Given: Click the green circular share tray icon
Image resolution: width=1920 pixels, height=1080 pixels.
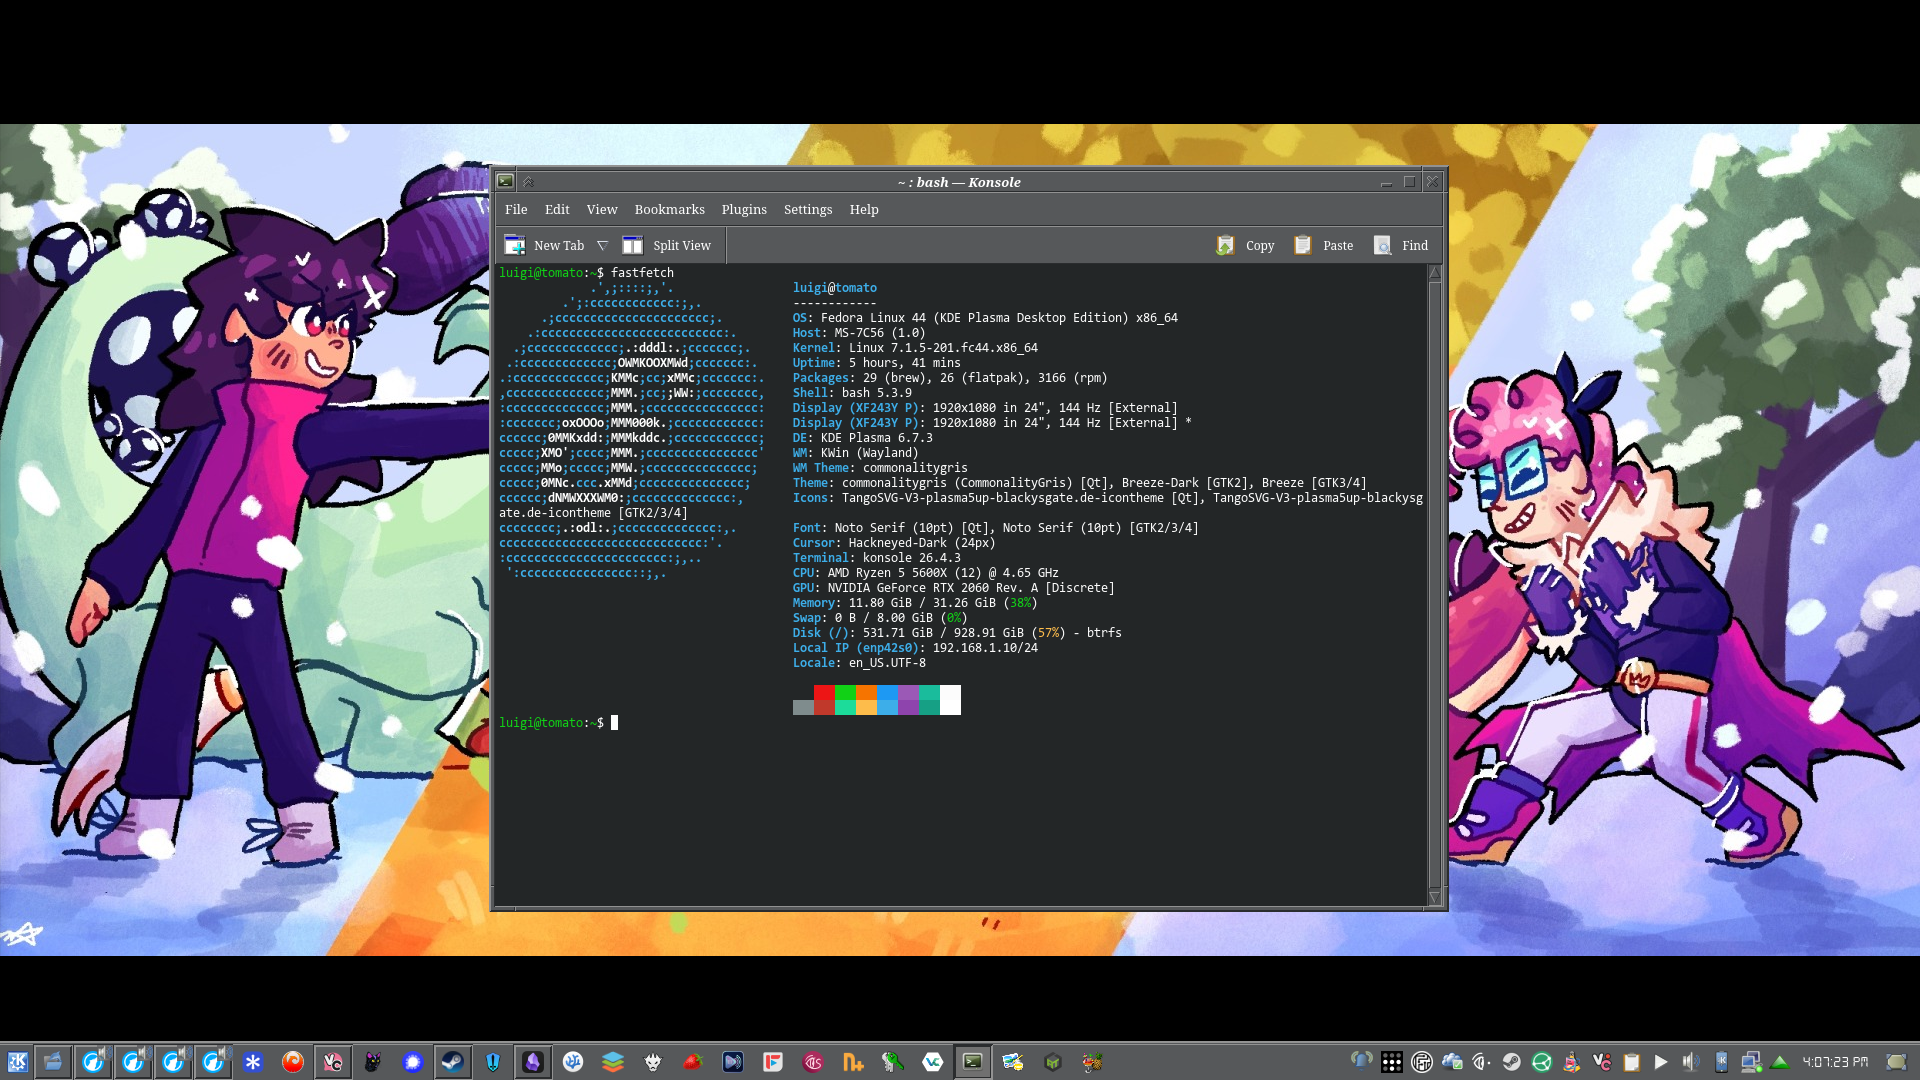Looking at the screenshot, I should point(1542,1062).
